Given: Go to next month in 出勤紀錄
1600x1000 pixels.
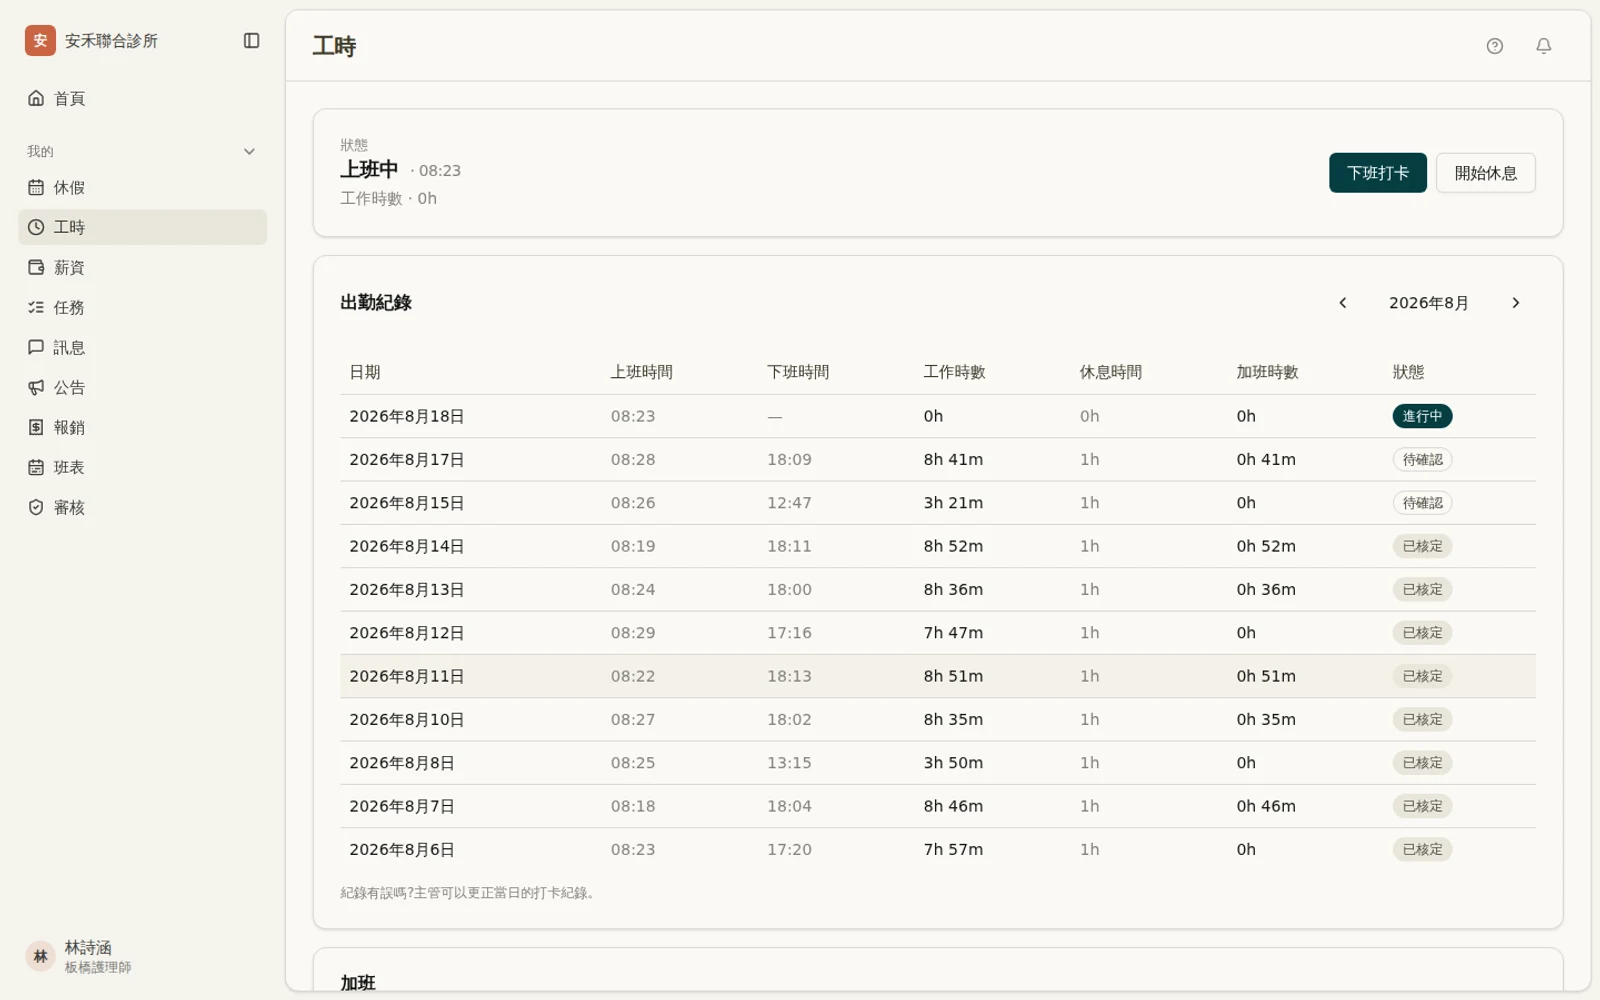Looking at the screenshot, I should pyautogui.click(x=1516, y=303).
